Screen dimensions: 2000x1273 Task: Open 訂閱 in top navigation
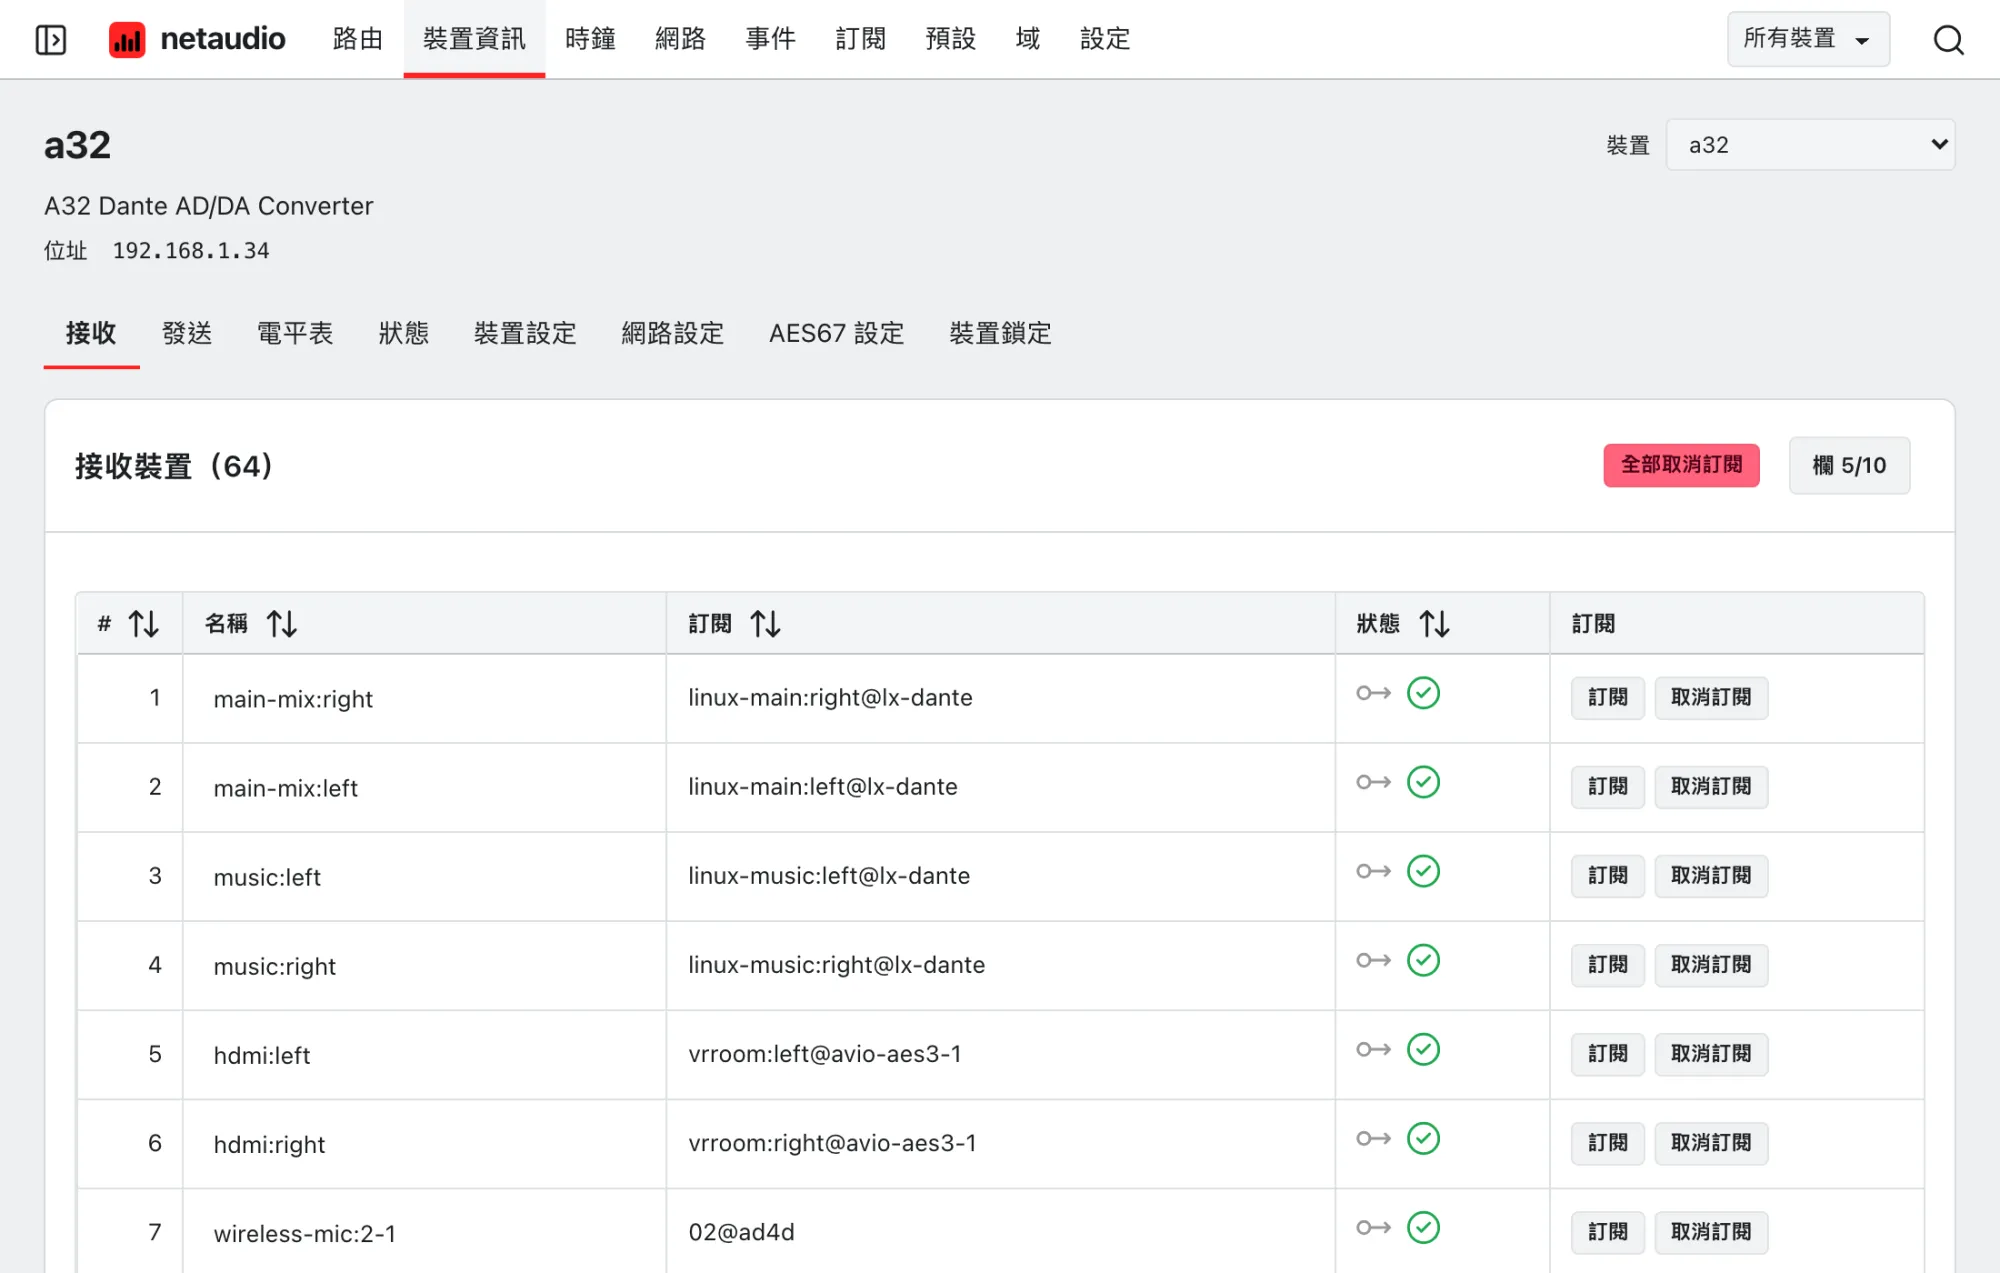click(860, 39)
